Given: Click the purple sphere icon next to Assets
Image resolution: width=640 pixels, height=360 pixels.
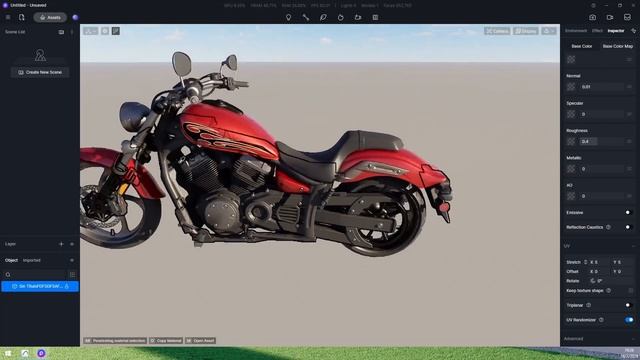Looking at the screenshot, I should (75, 18).
